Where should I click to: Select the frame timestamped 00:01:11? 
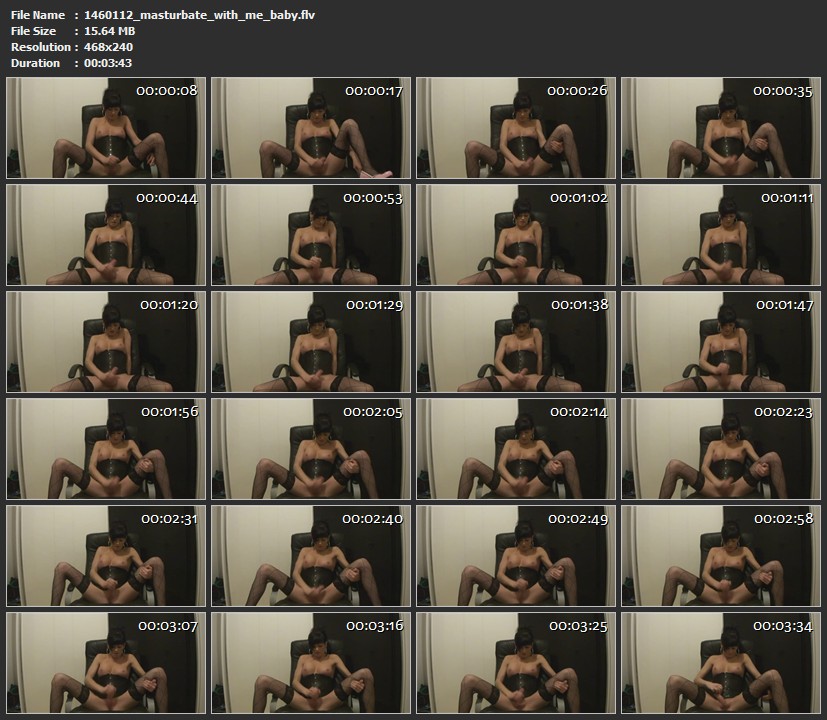721,235
